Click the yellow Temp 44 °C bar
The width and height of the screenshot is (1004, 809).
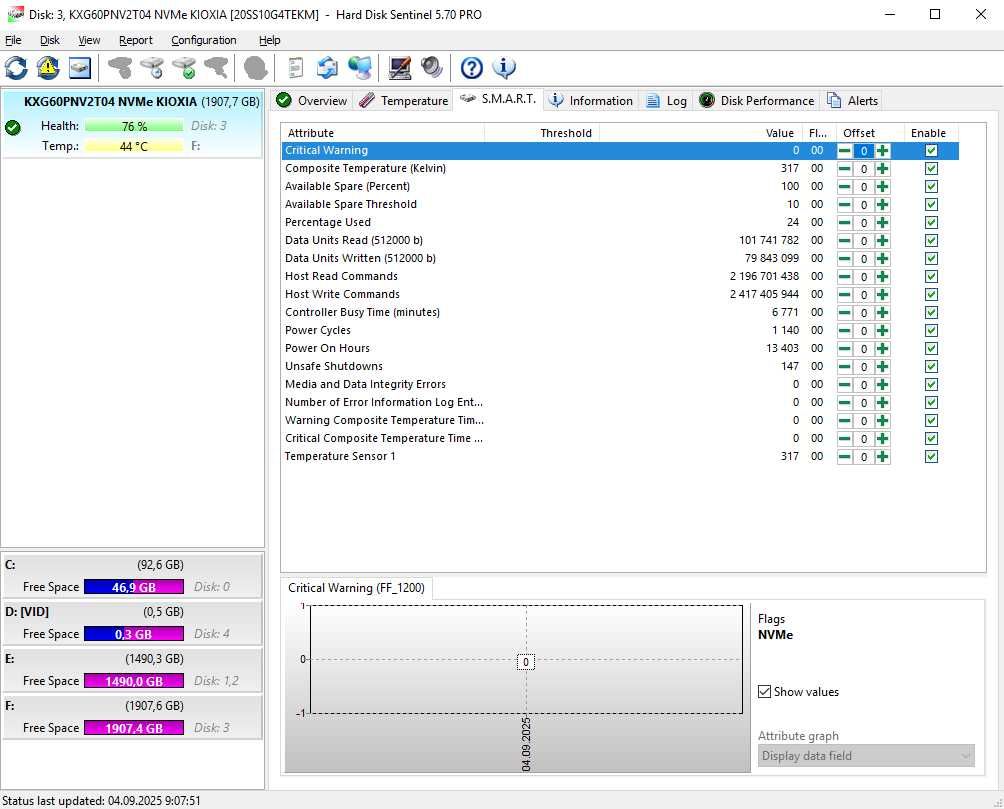[134, 146]
